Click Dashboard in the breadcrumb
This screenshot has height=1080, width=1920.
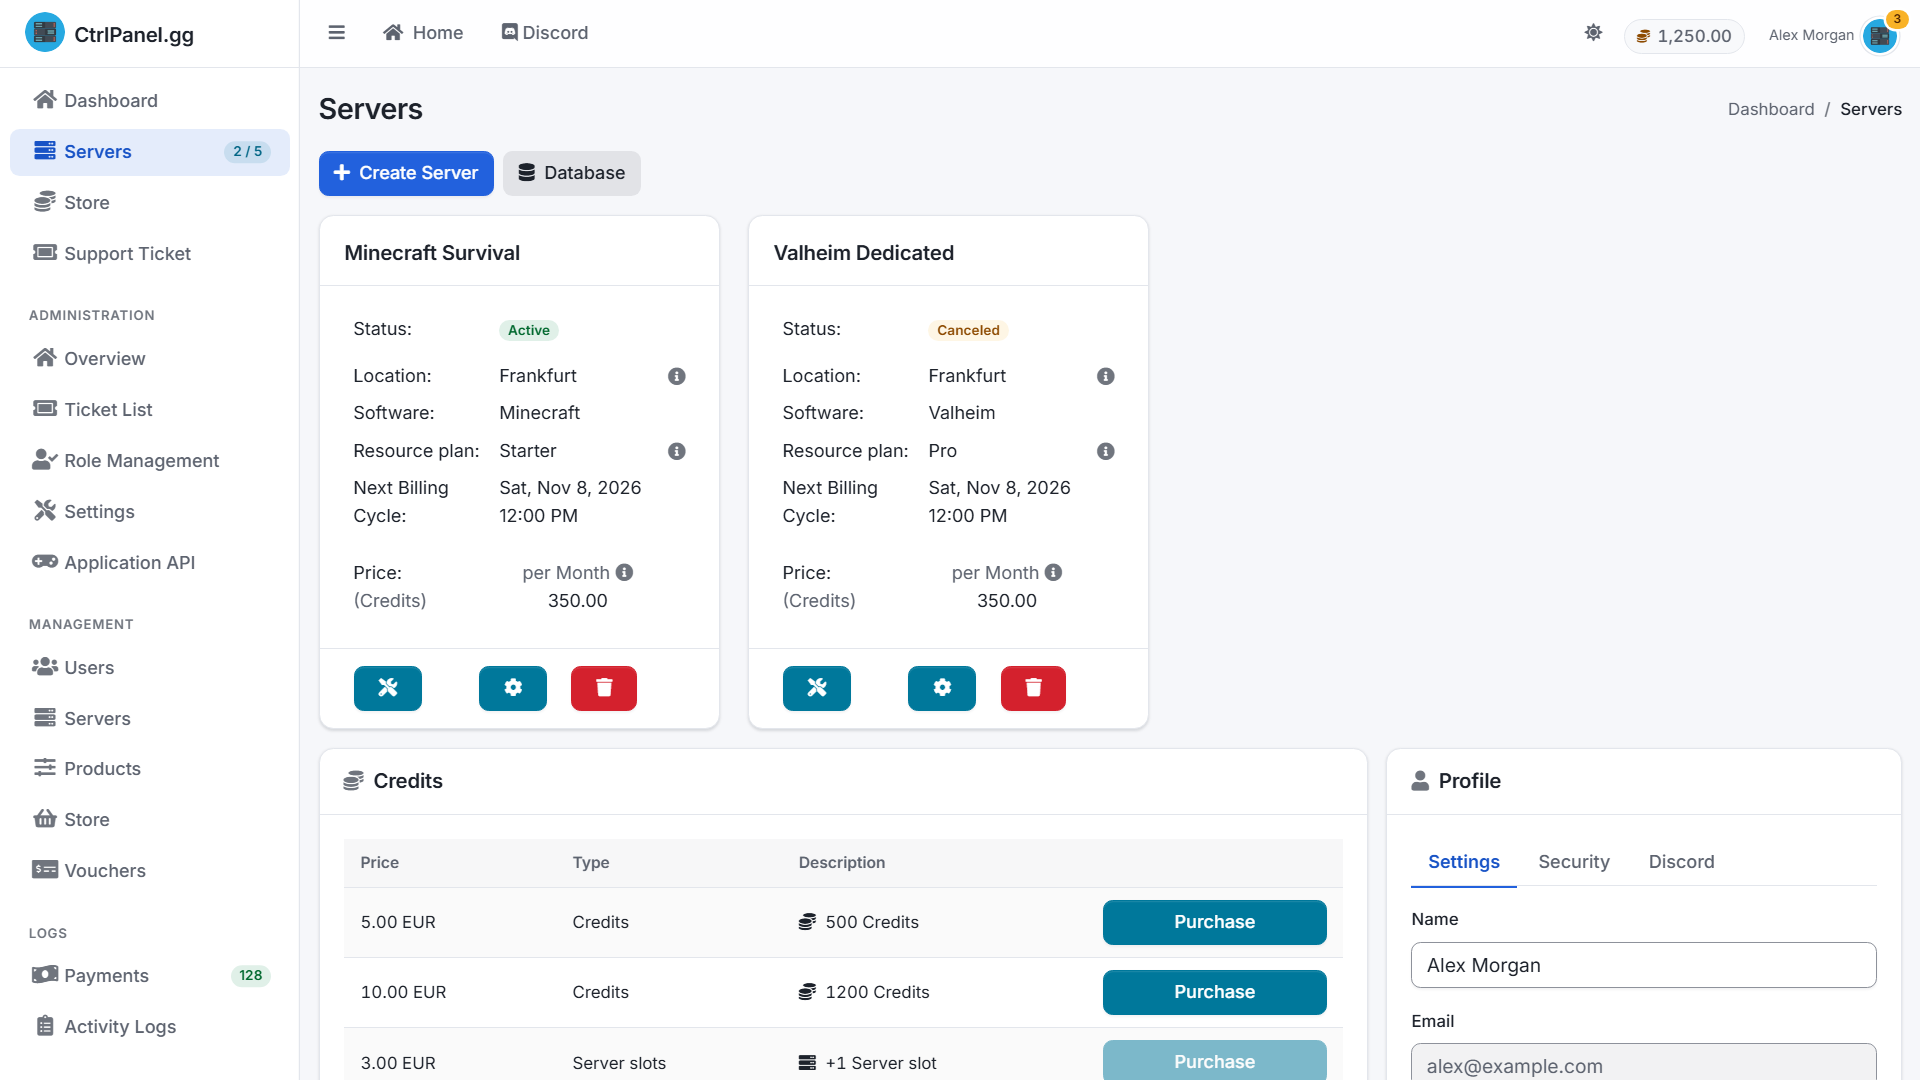(1770, 109)
